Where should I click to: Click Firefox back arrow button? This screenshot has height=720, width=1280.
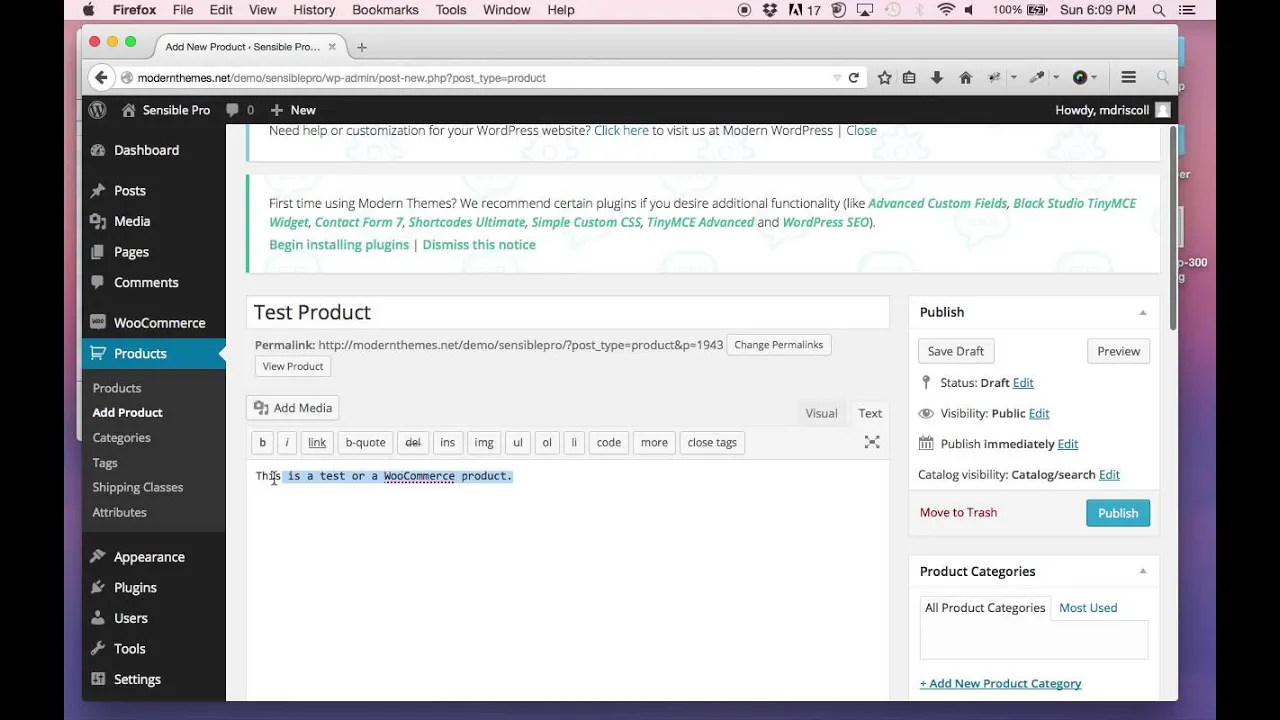pos(101,77)
